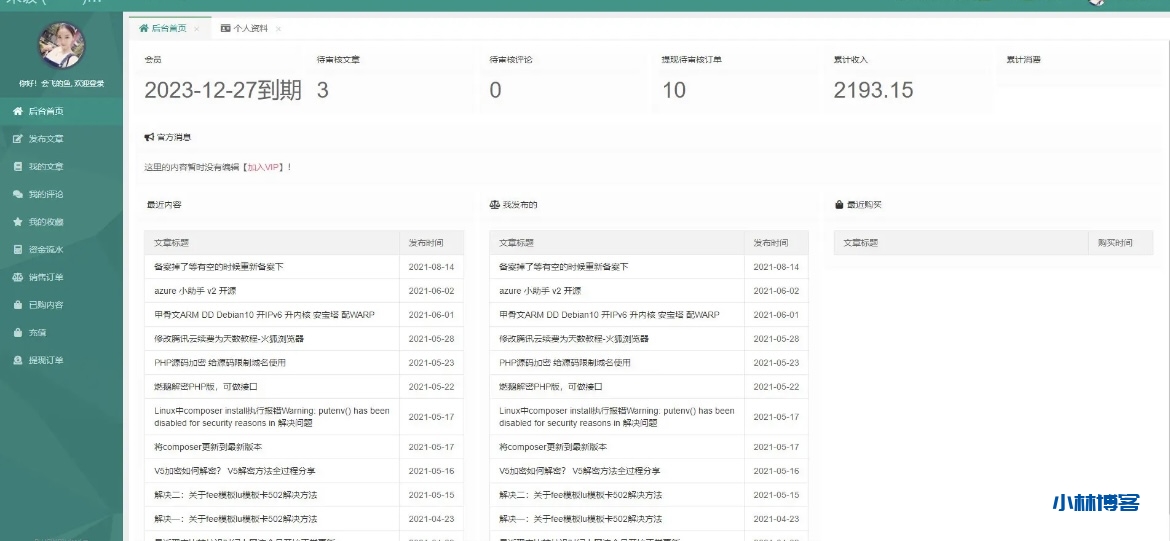Click the 待审核文章 count of 3

coord(322,91)
